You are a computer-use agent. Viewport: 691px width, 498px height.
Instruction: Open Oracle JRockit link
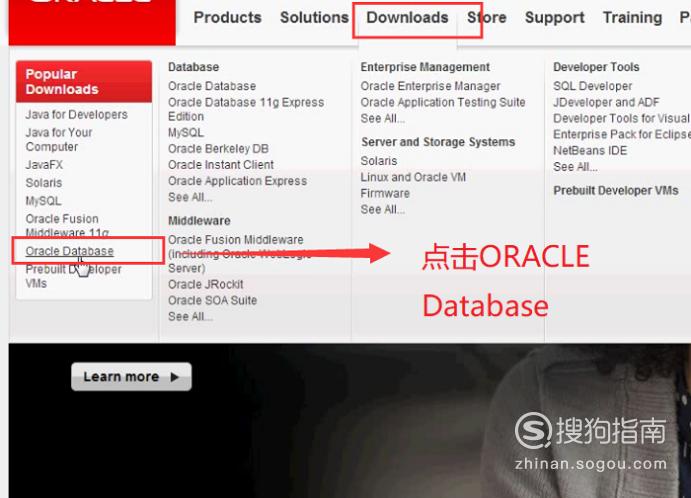click(205, 284)
